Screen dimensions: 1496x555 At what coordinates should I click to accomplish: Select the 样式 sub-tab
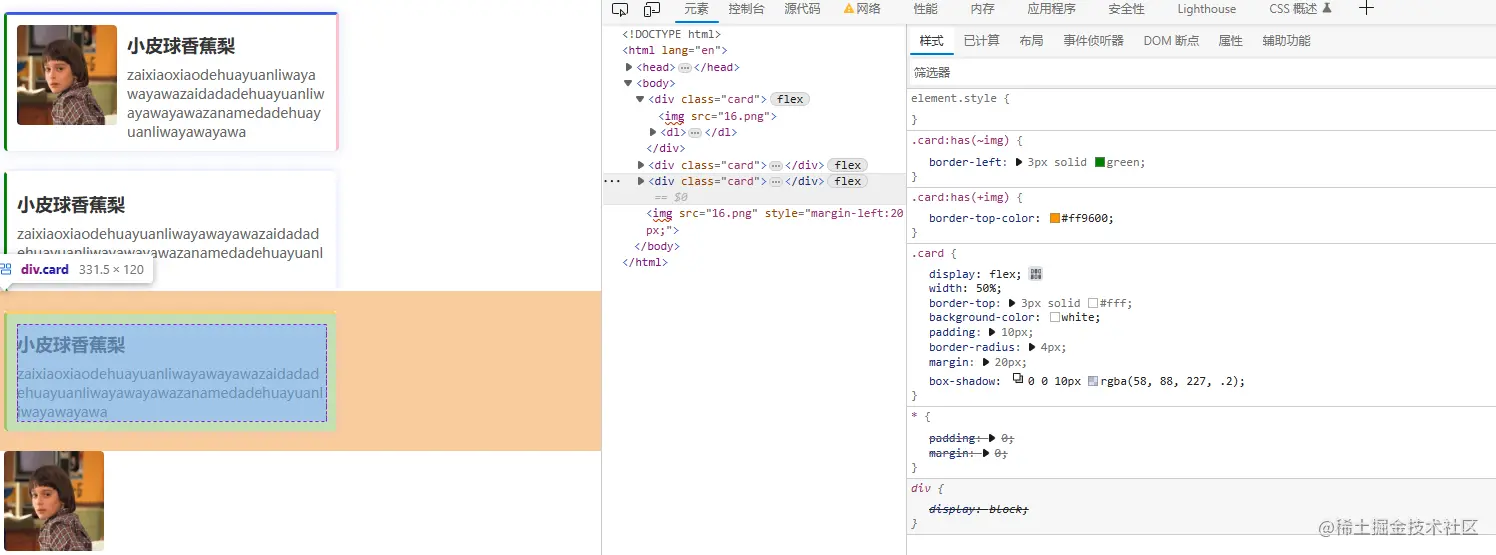pos(931,41)
